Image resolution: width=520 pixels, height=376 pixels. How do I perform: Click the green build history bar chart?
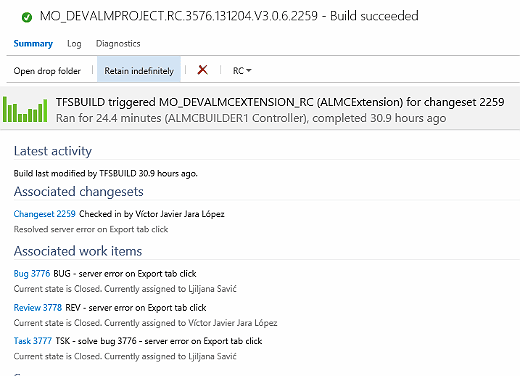point(25,109)
